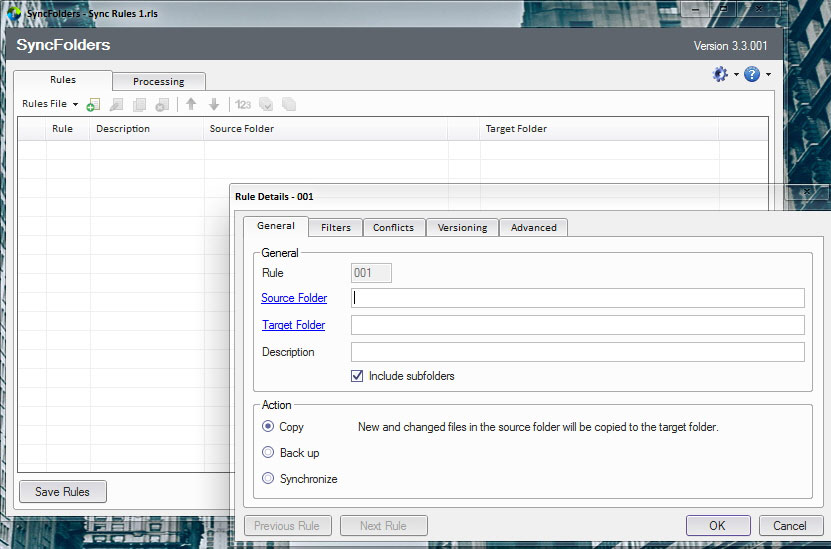The height and width of the screenshot is (549, 831).
Task: Click the 123 renumber rules icon
Action: tap(243, 104)
